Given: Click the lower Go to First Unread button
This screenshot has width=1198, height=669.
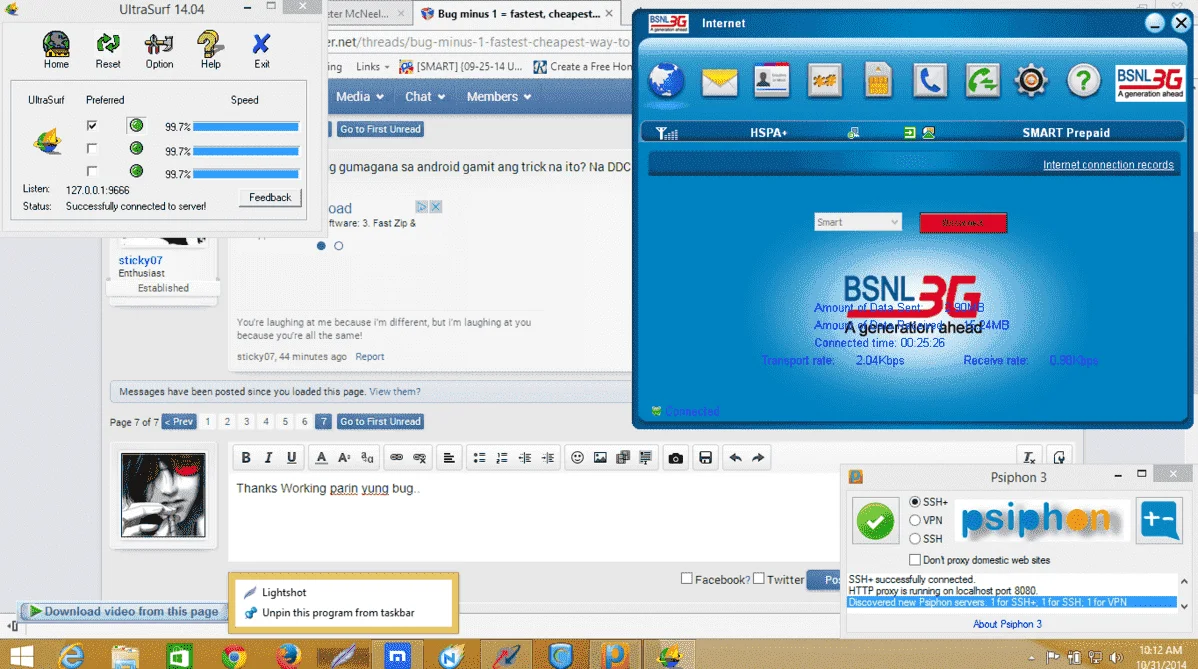Looking at the screenshot, I should click(380, 422).
